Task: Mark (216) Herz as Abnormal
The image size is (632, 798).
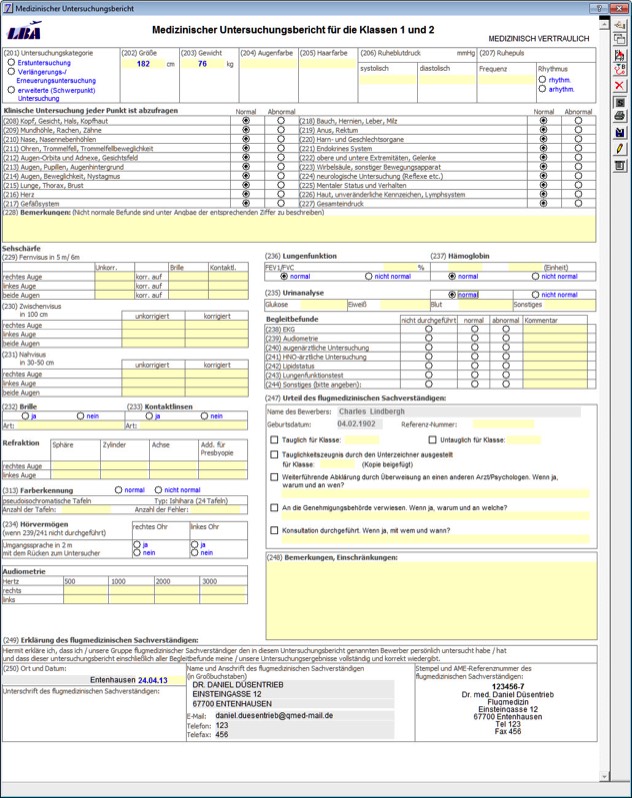Action: pos(281,194)
